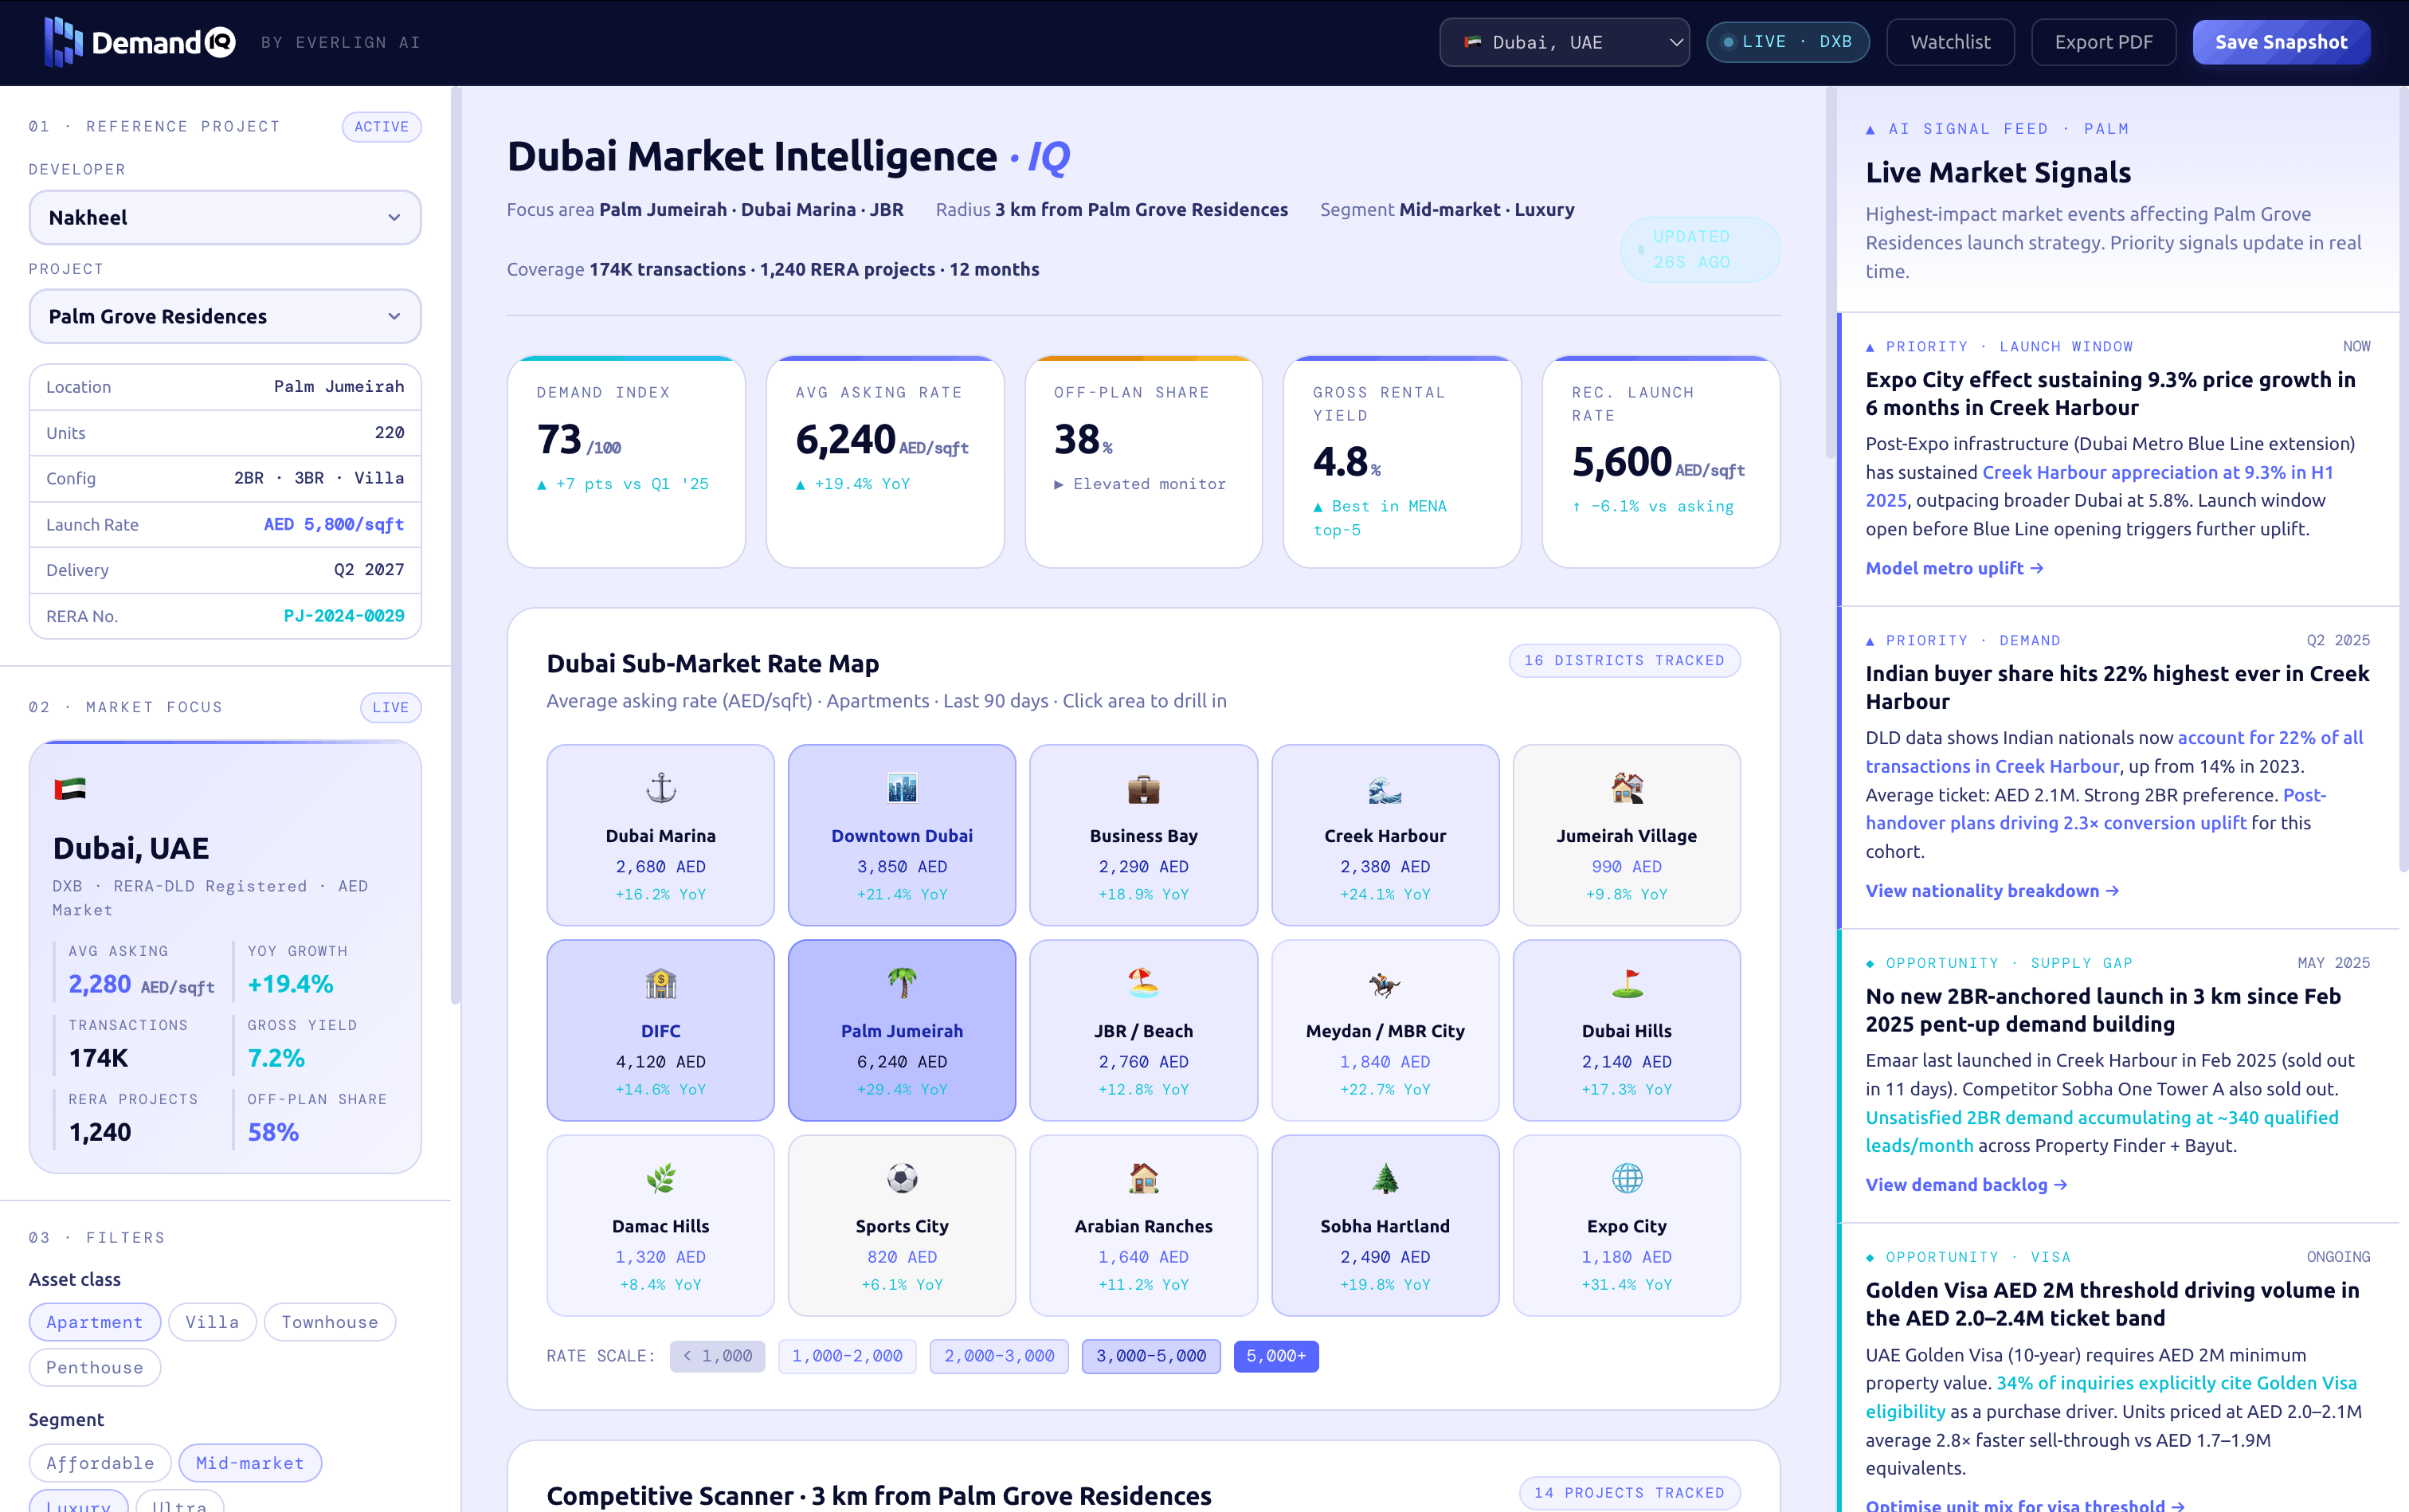The image size is (2409, 1512).
Task: Open View demand backlog link
Action: 1966,1185
